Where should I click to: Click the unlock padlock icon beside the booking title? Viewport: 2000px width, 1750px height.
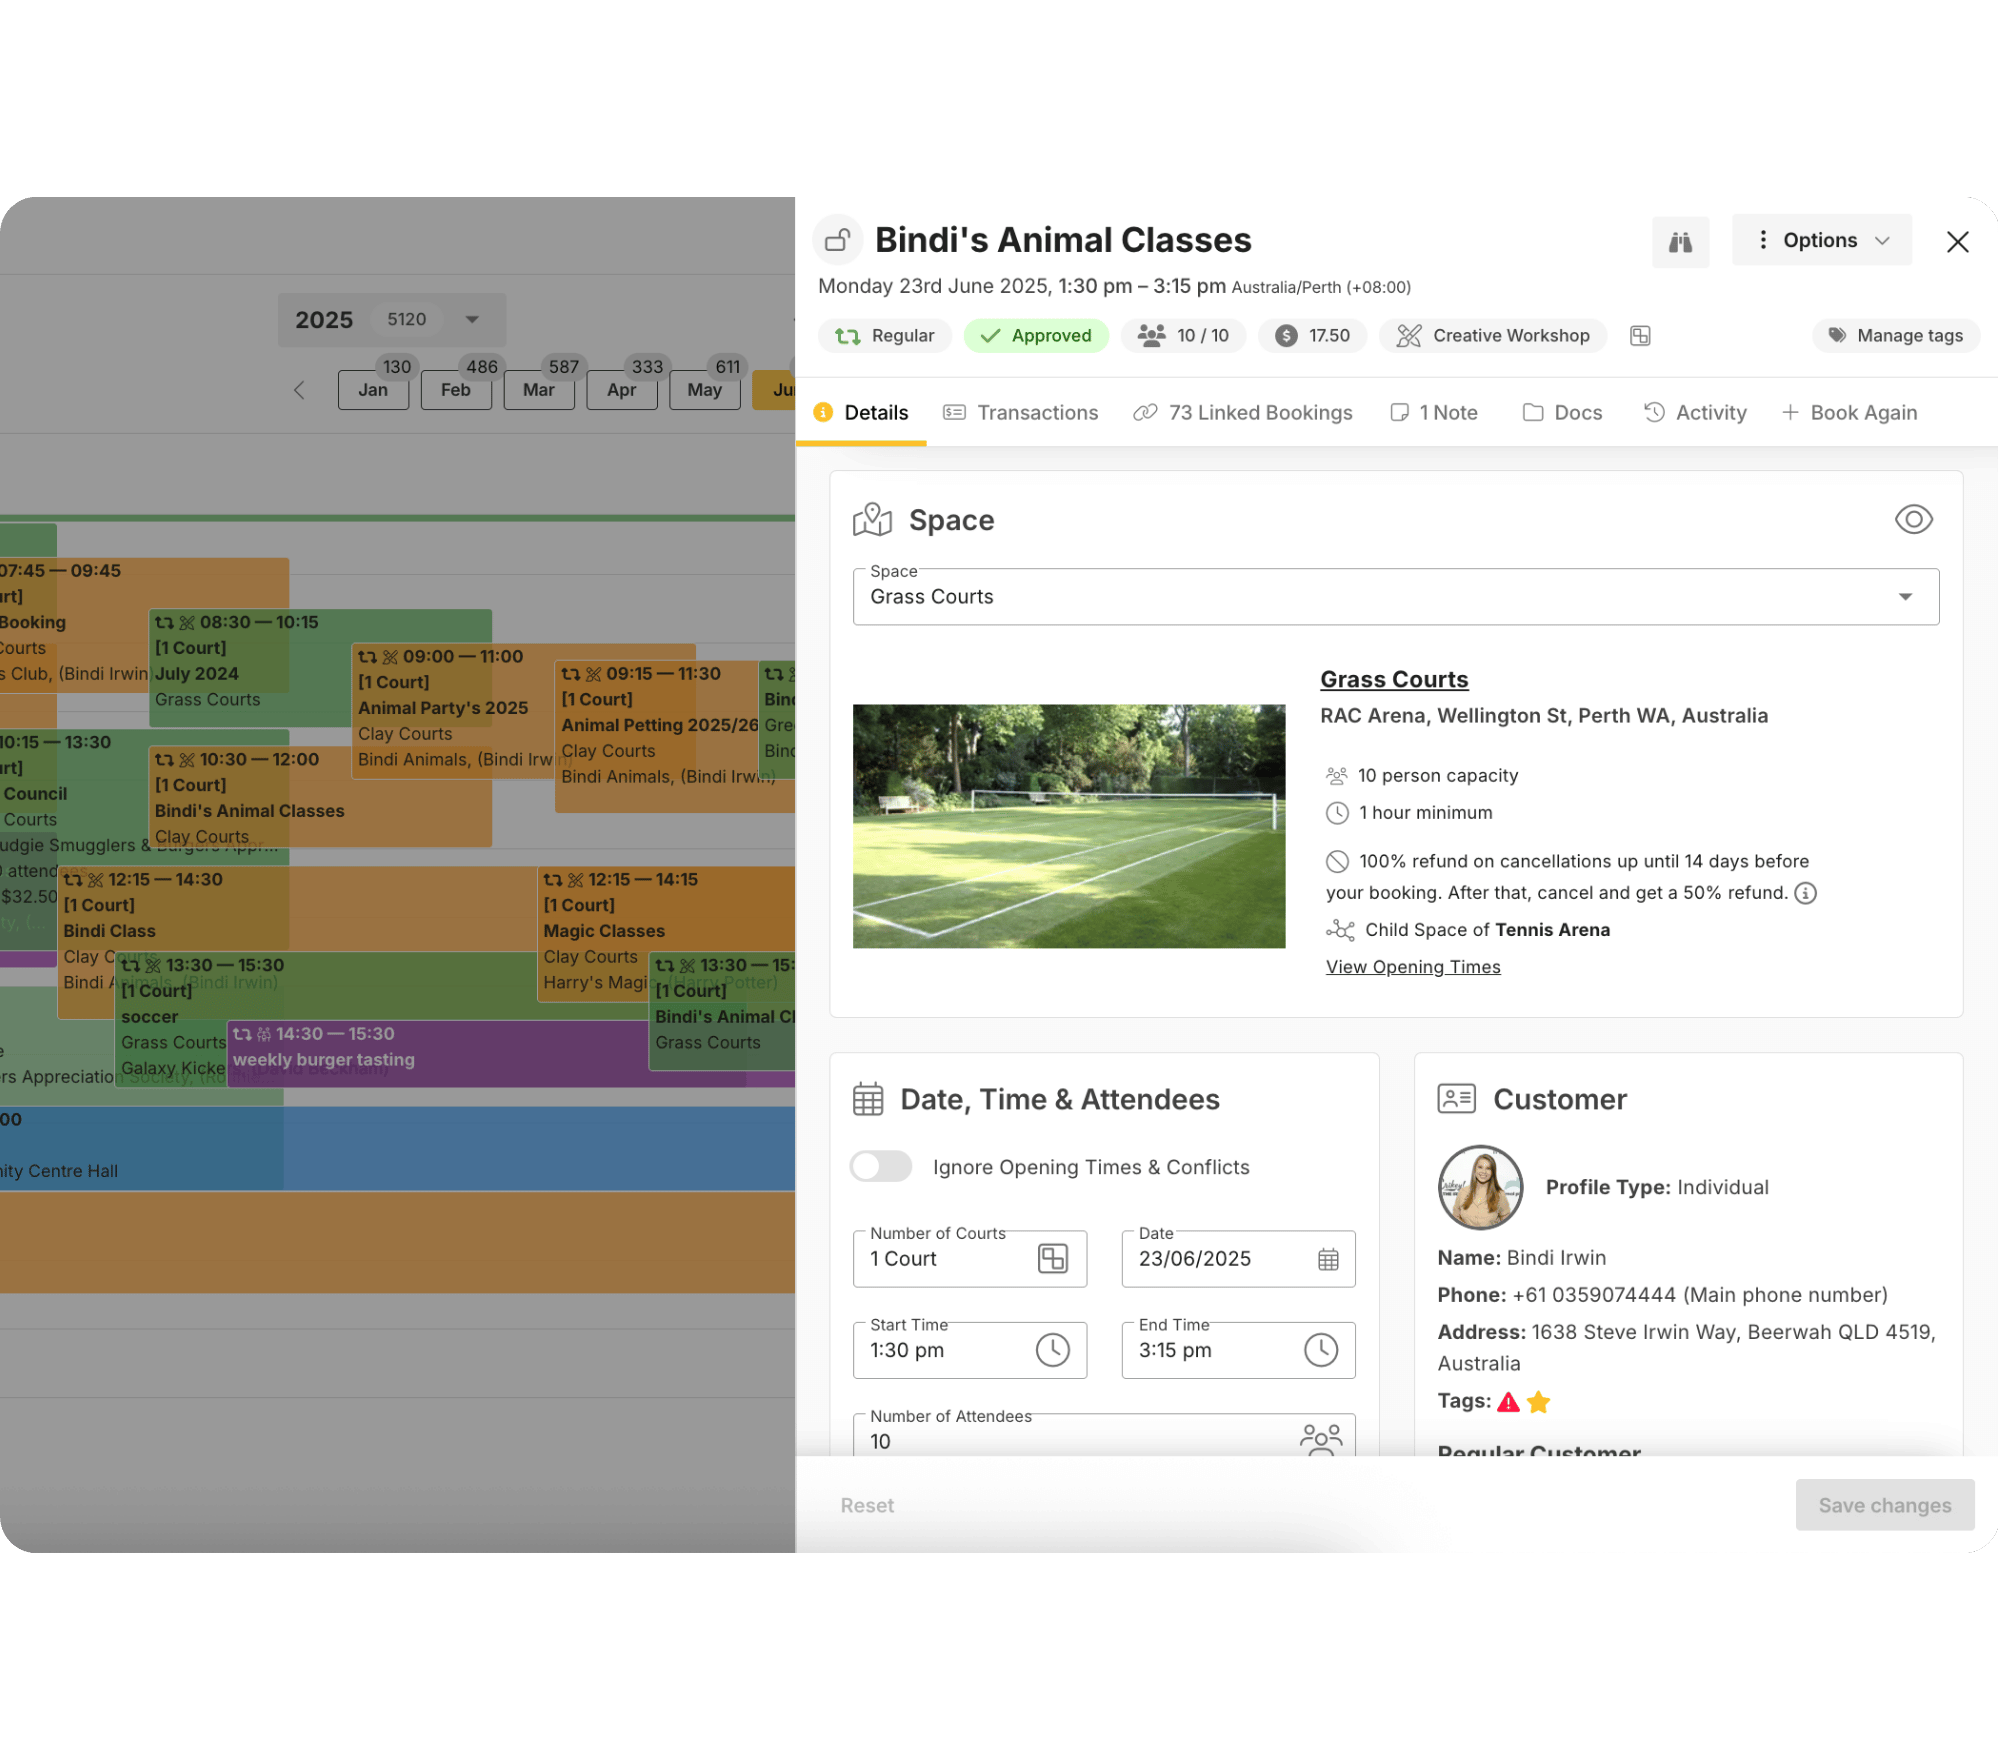tap(837, 241)
